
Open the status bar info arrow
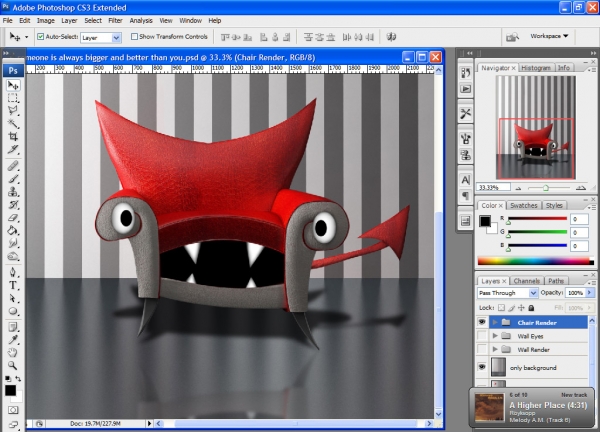point(149,424)
